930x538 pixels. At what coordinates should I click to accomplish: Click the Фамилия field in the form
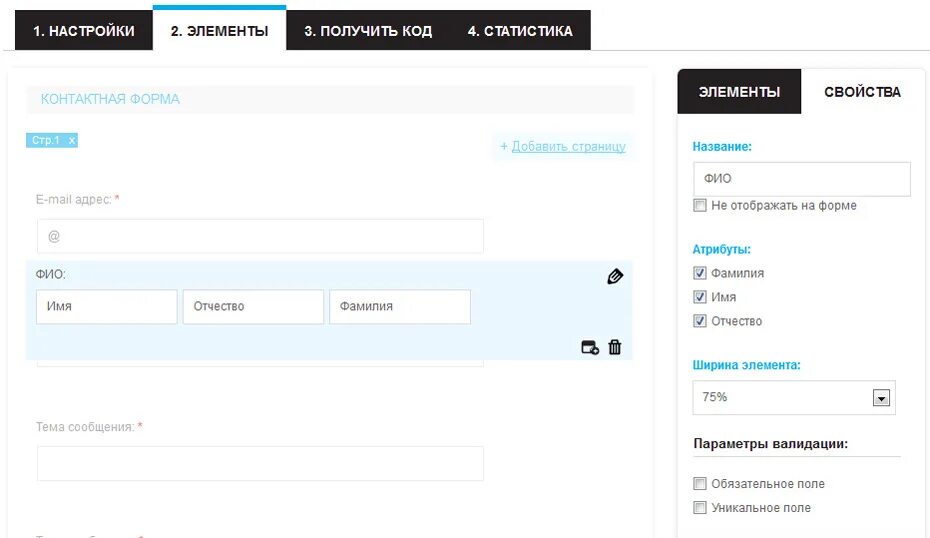[x=400, y=307]
